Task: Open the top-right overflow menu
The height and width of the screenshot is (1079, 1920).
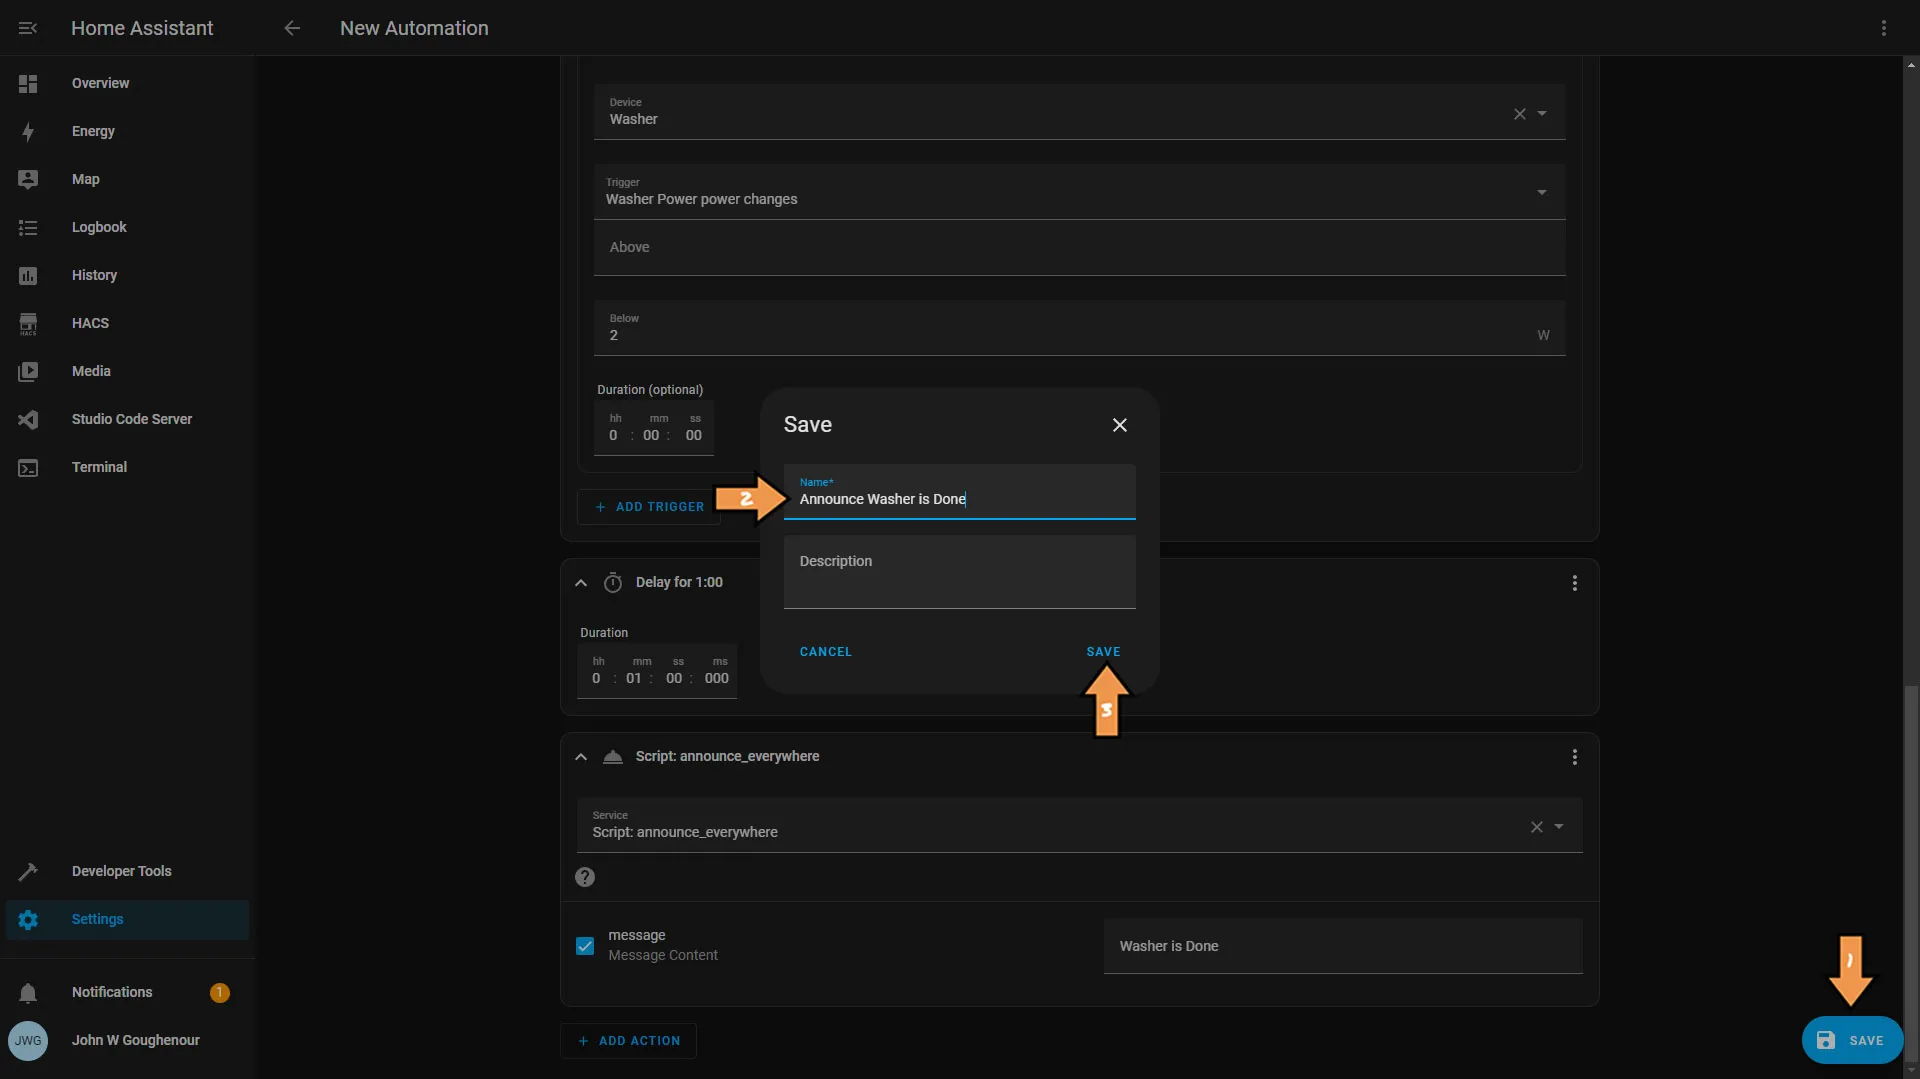Action: [x=1884, y=28]
